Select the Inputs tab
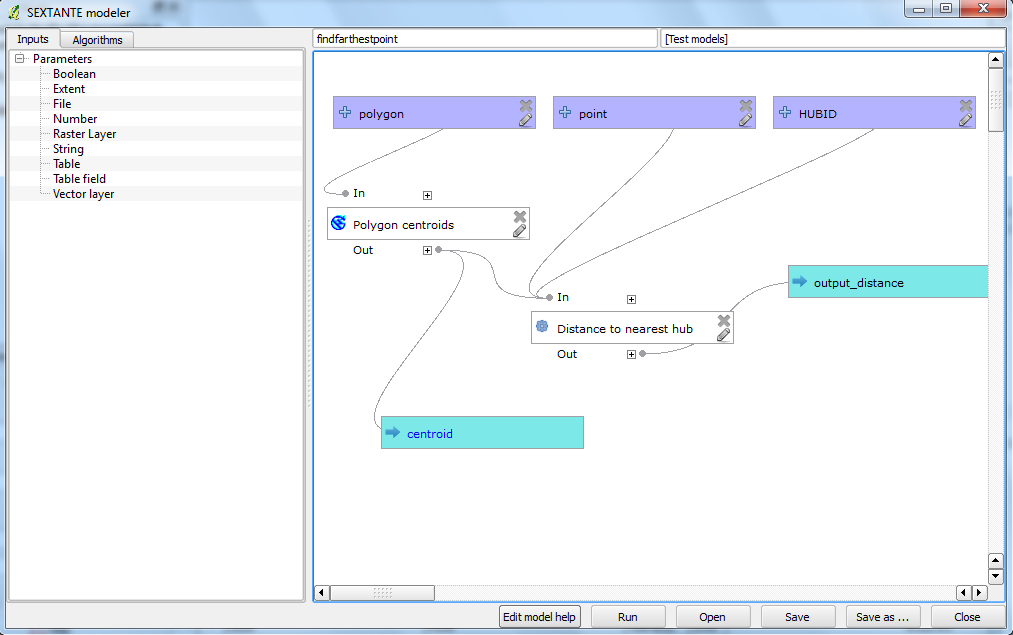 pyautogui.click(x=33, y=38)
